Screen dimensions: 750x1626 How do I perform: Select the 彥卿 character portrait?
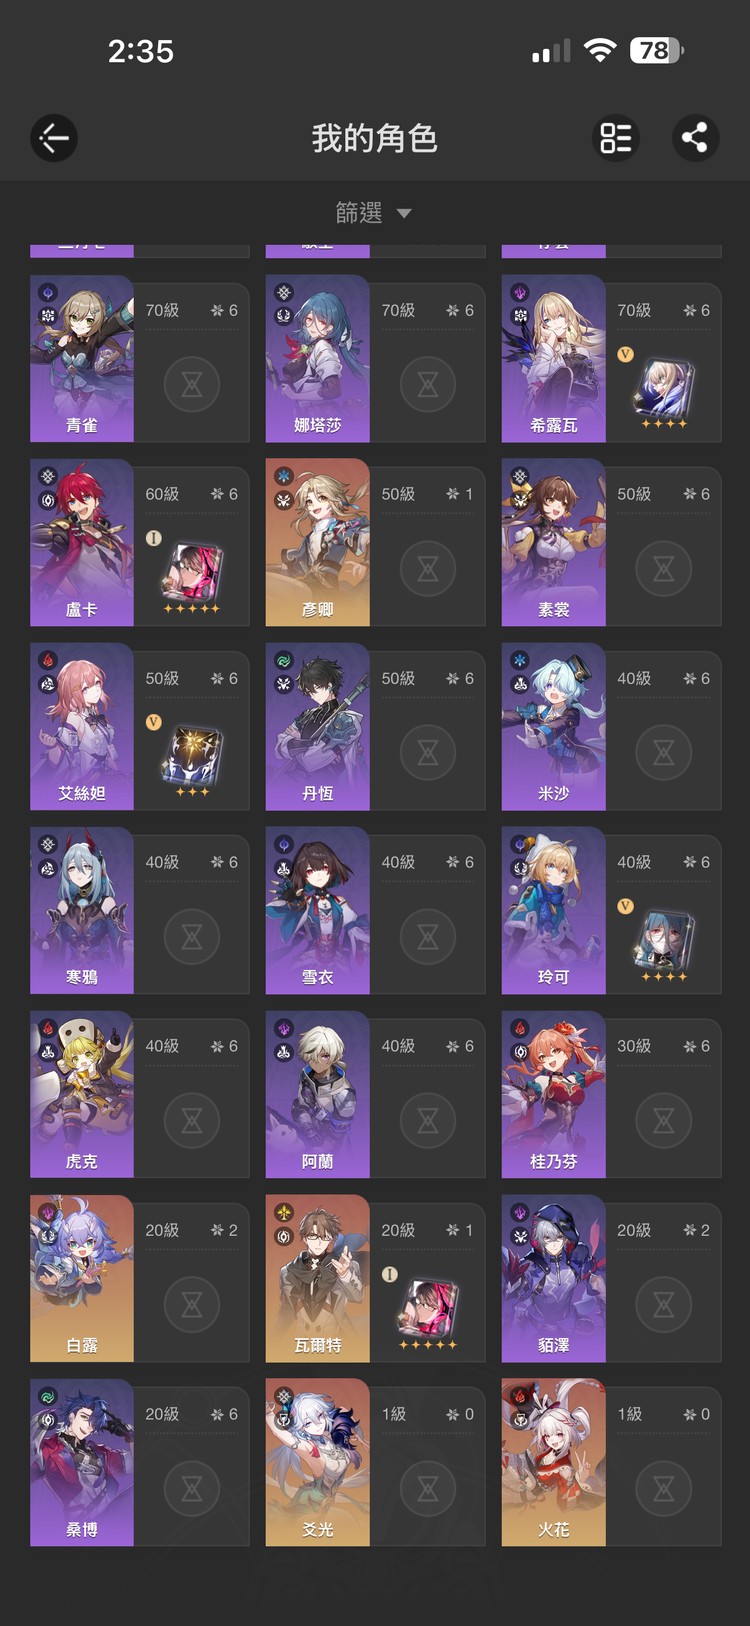click(x=318, y=542)
